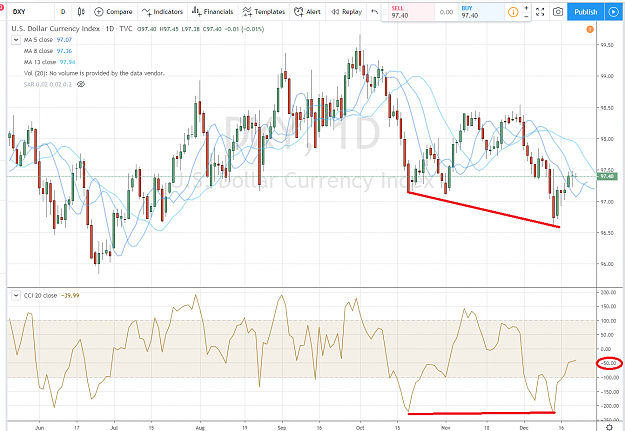Click the 200.00 CCI scale label
Screen dimensions: 625x431
(608, 292)
